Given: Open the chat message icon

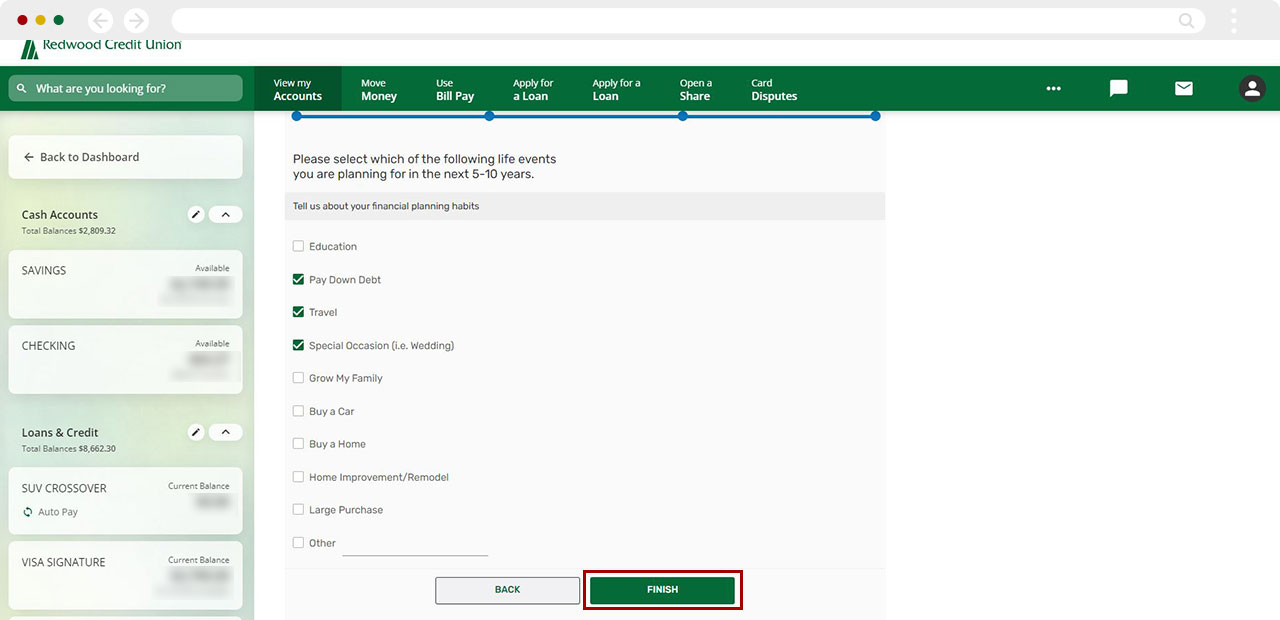Looking at the screenshot, I should [x=1119, y=88].
